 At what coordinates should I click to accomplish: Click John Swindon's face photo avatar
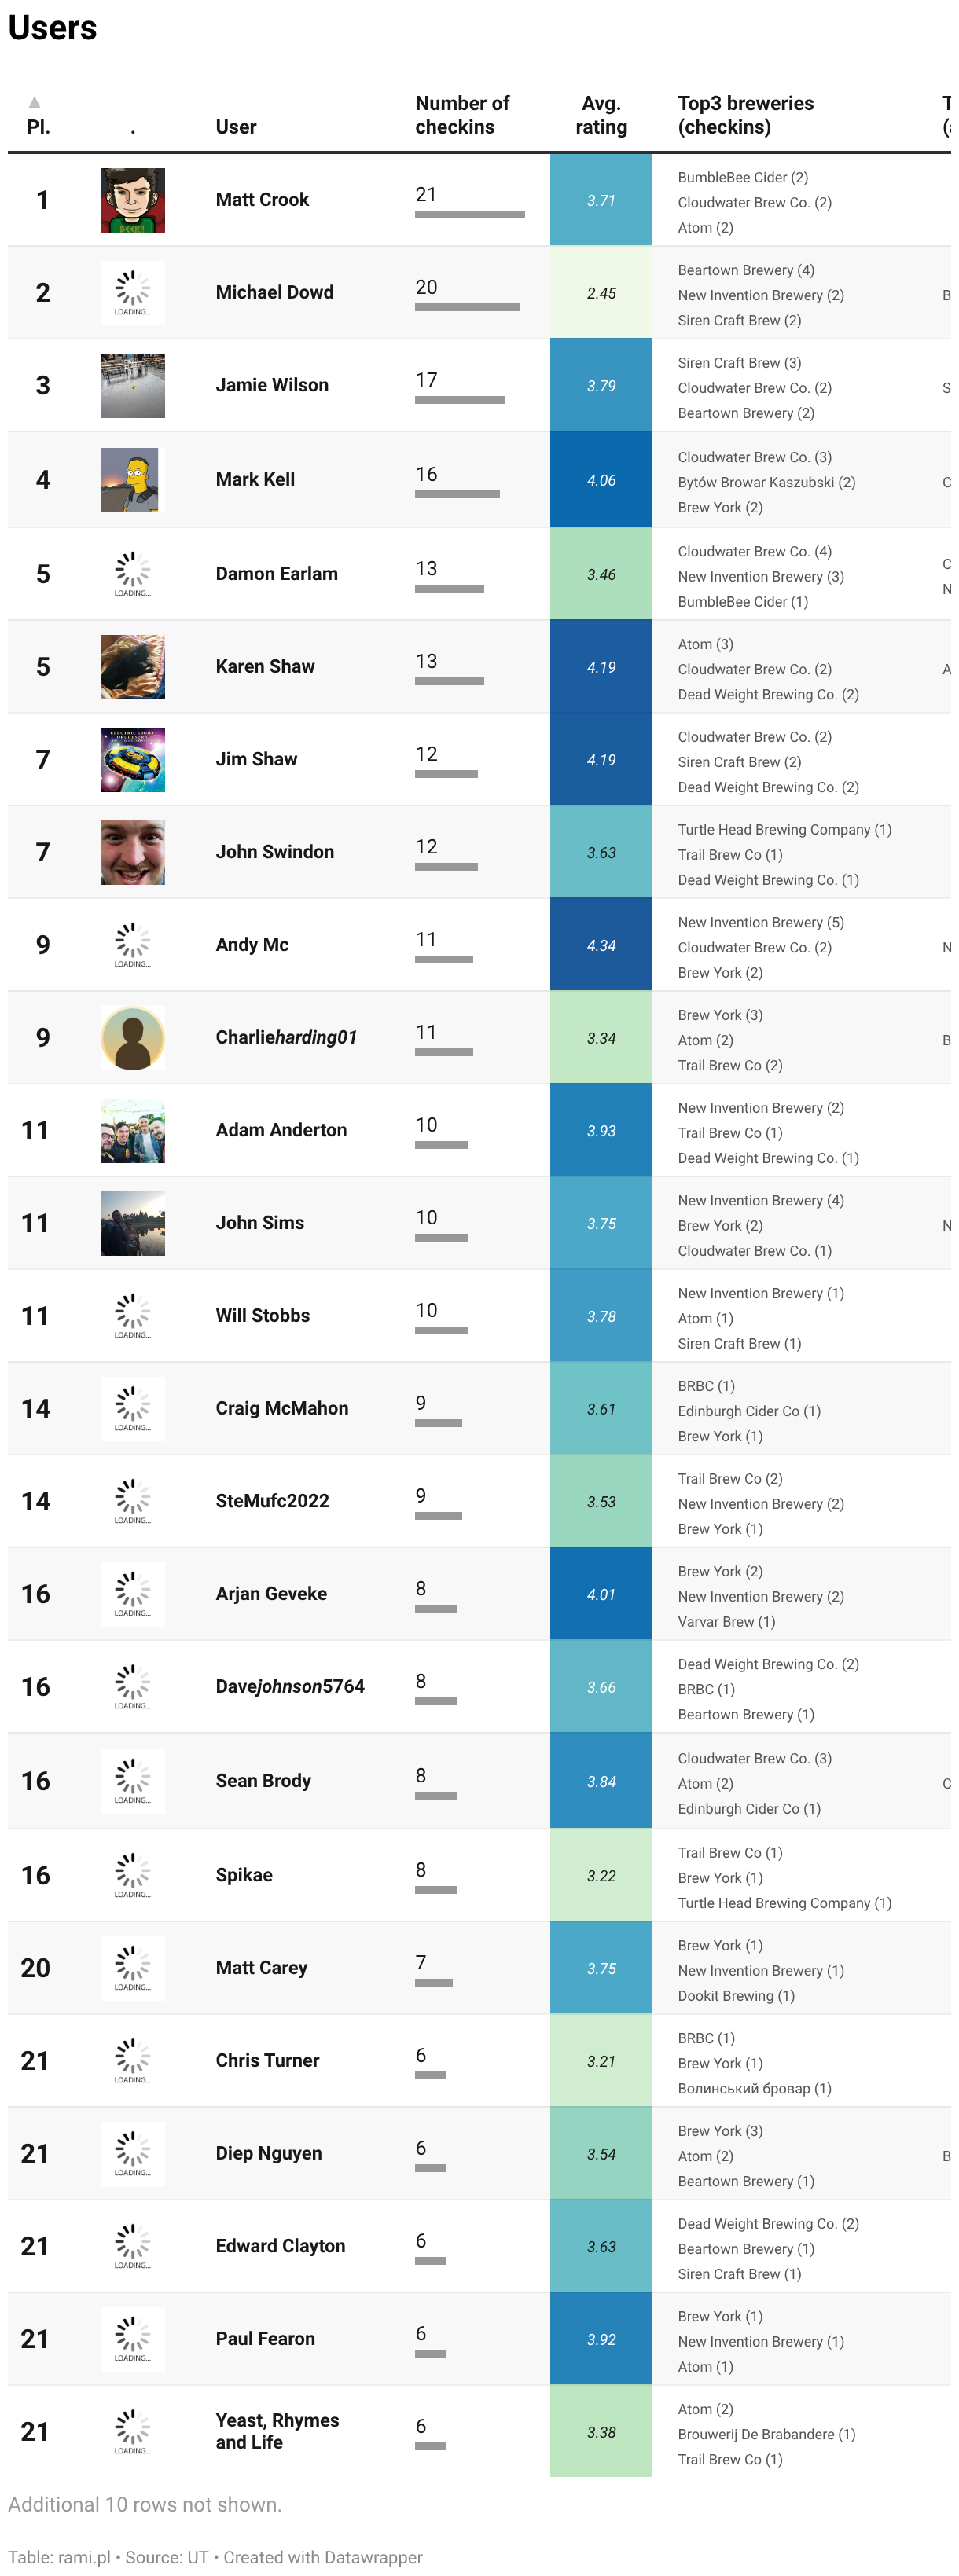[132, 853]
